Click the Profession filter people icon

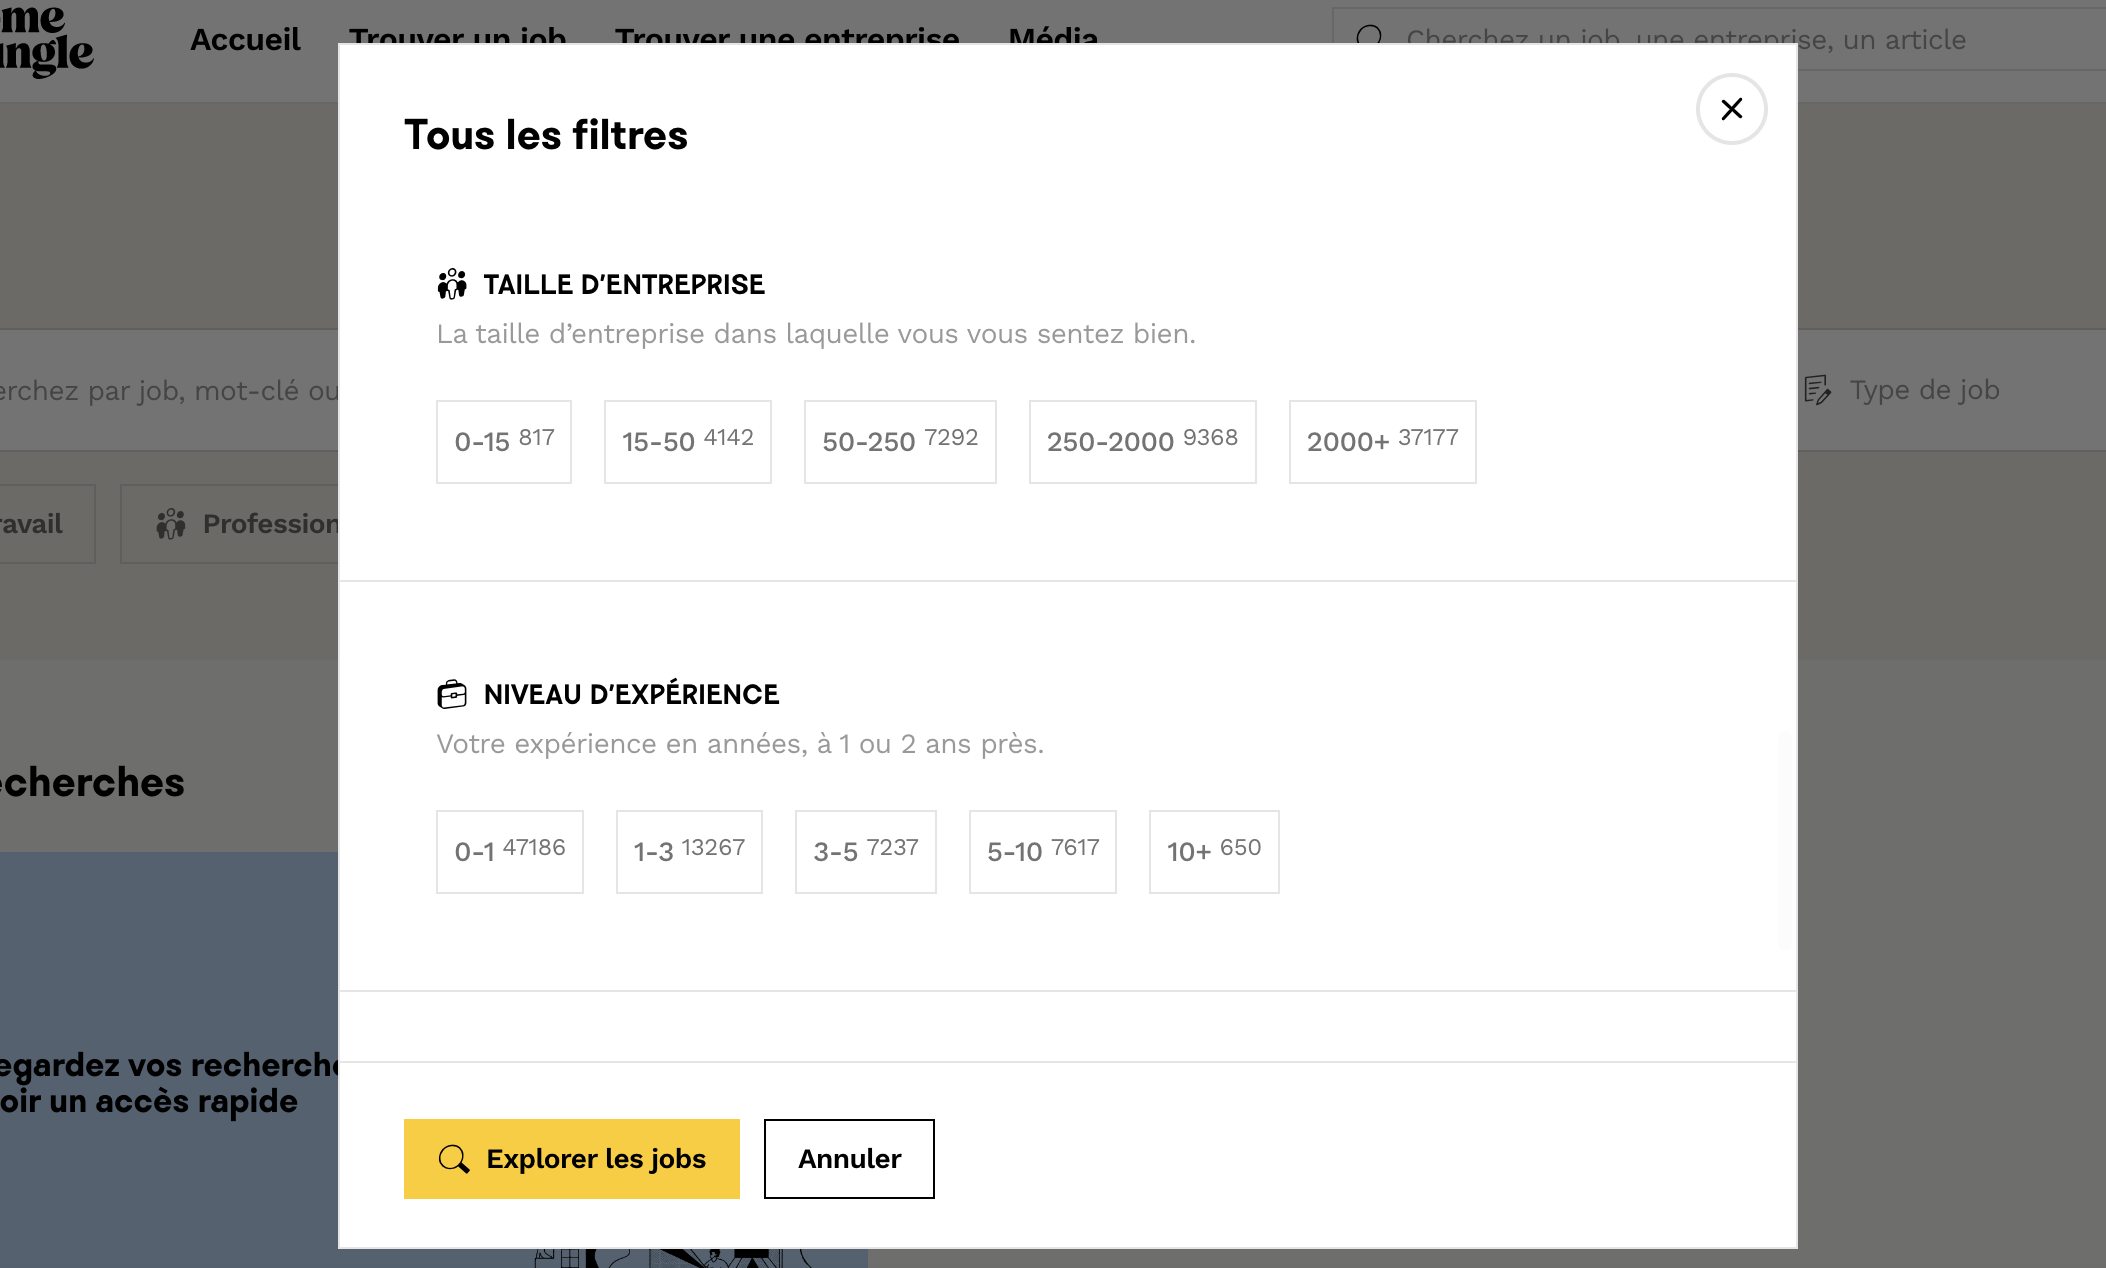pos(171,524)
